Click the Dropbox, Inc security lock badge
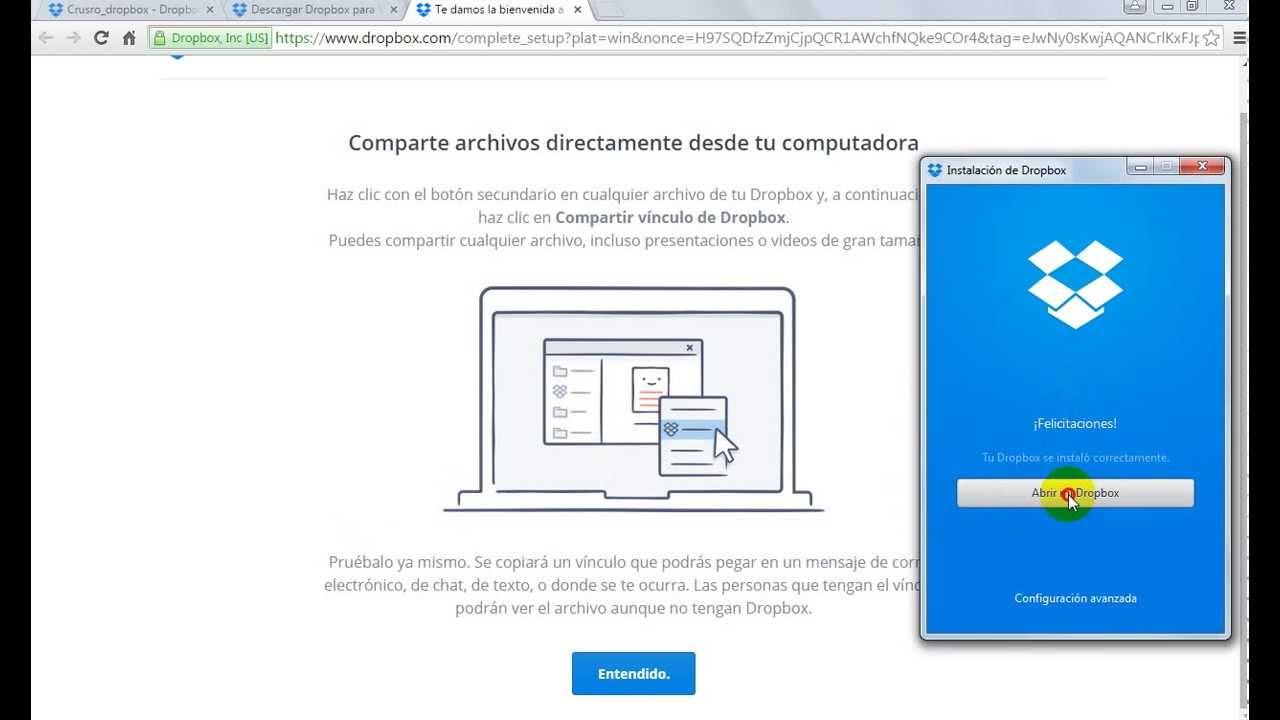1280x720 pixels. (x=211, y=38)
